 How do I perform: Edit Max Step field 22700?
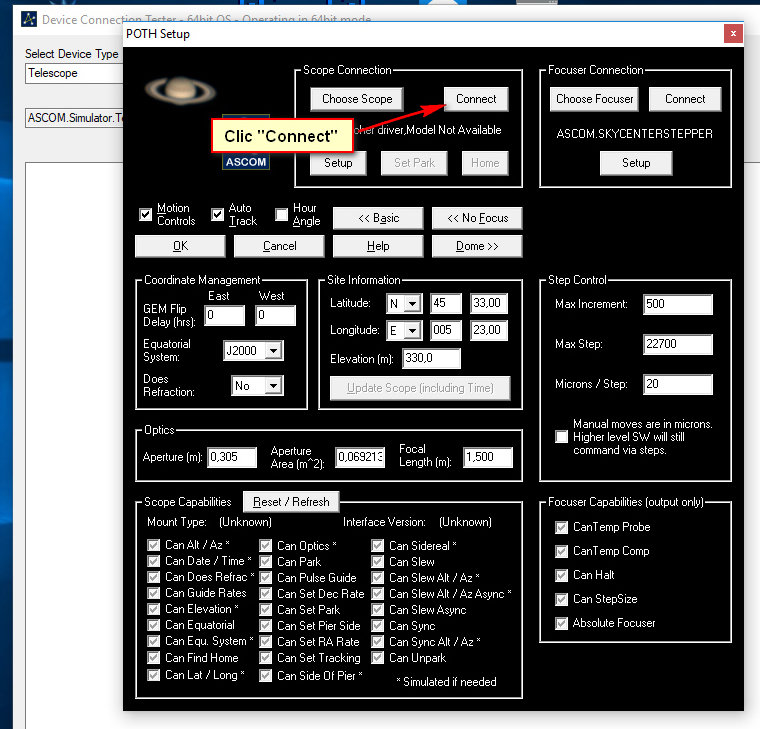coord(678,344)
